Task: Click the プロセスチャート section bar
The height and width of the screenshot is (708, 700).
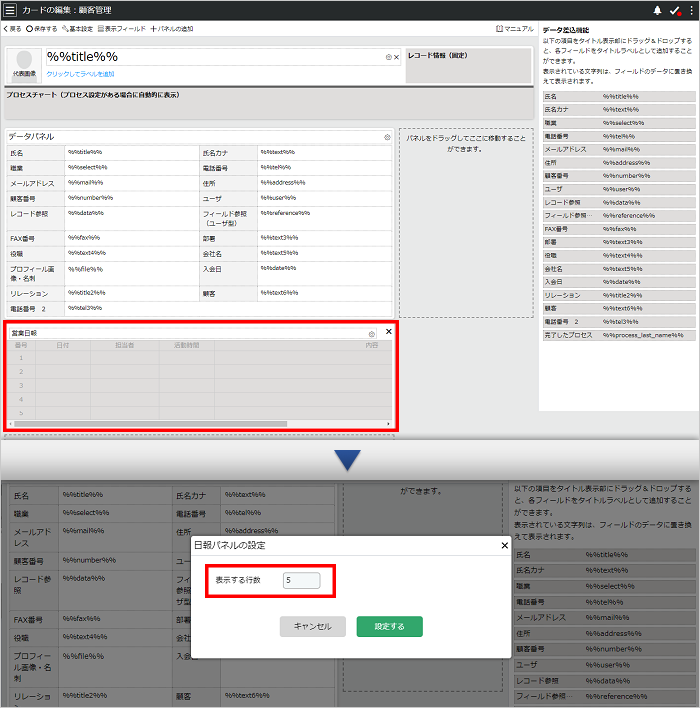Action: click(269, 103)
